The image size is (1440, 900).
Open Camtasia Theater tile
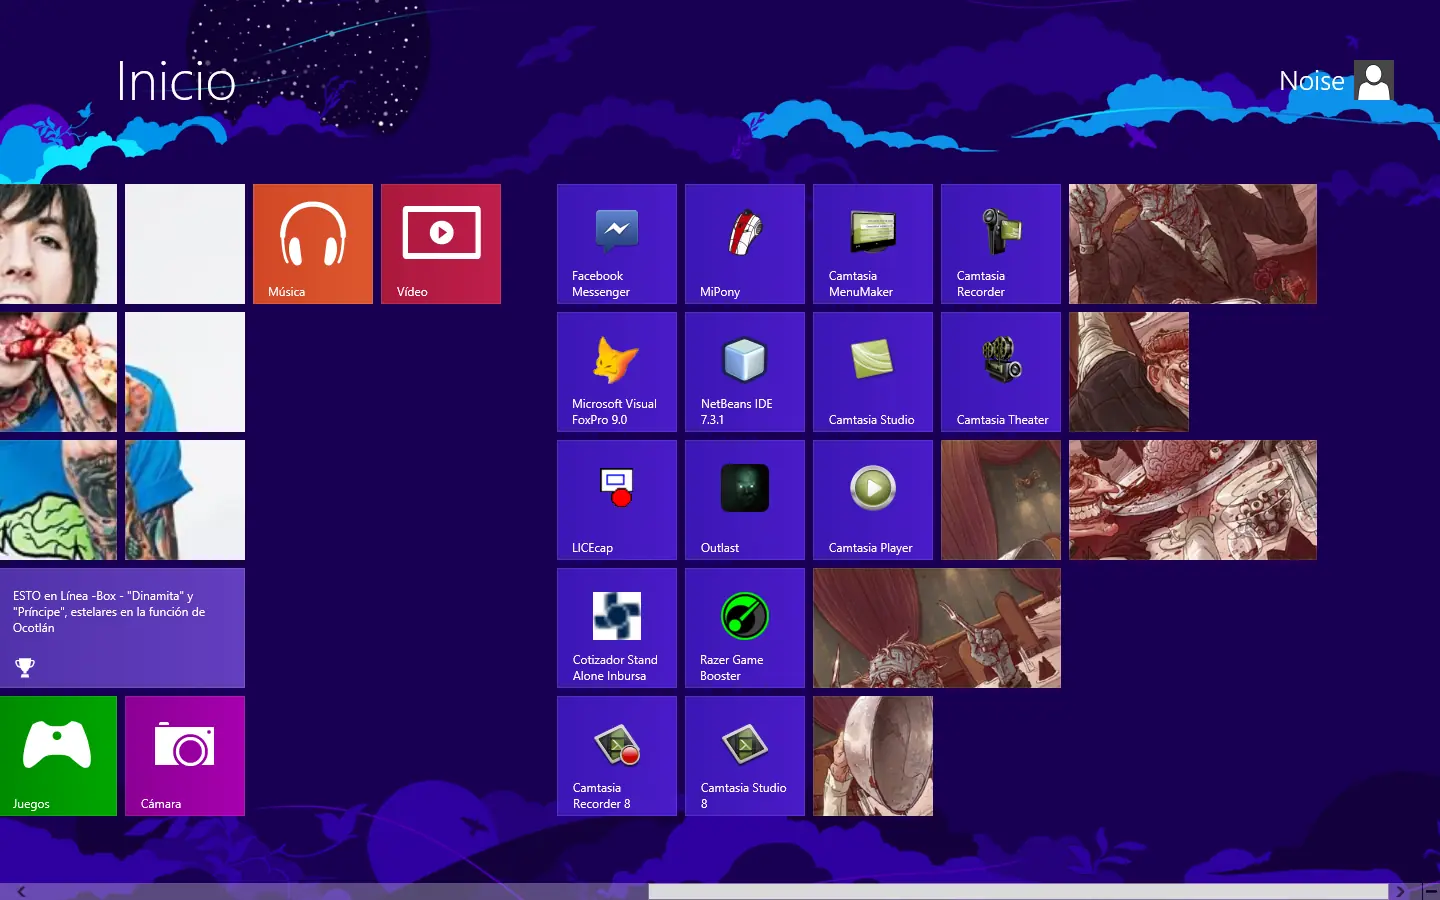coord(1001,372)
